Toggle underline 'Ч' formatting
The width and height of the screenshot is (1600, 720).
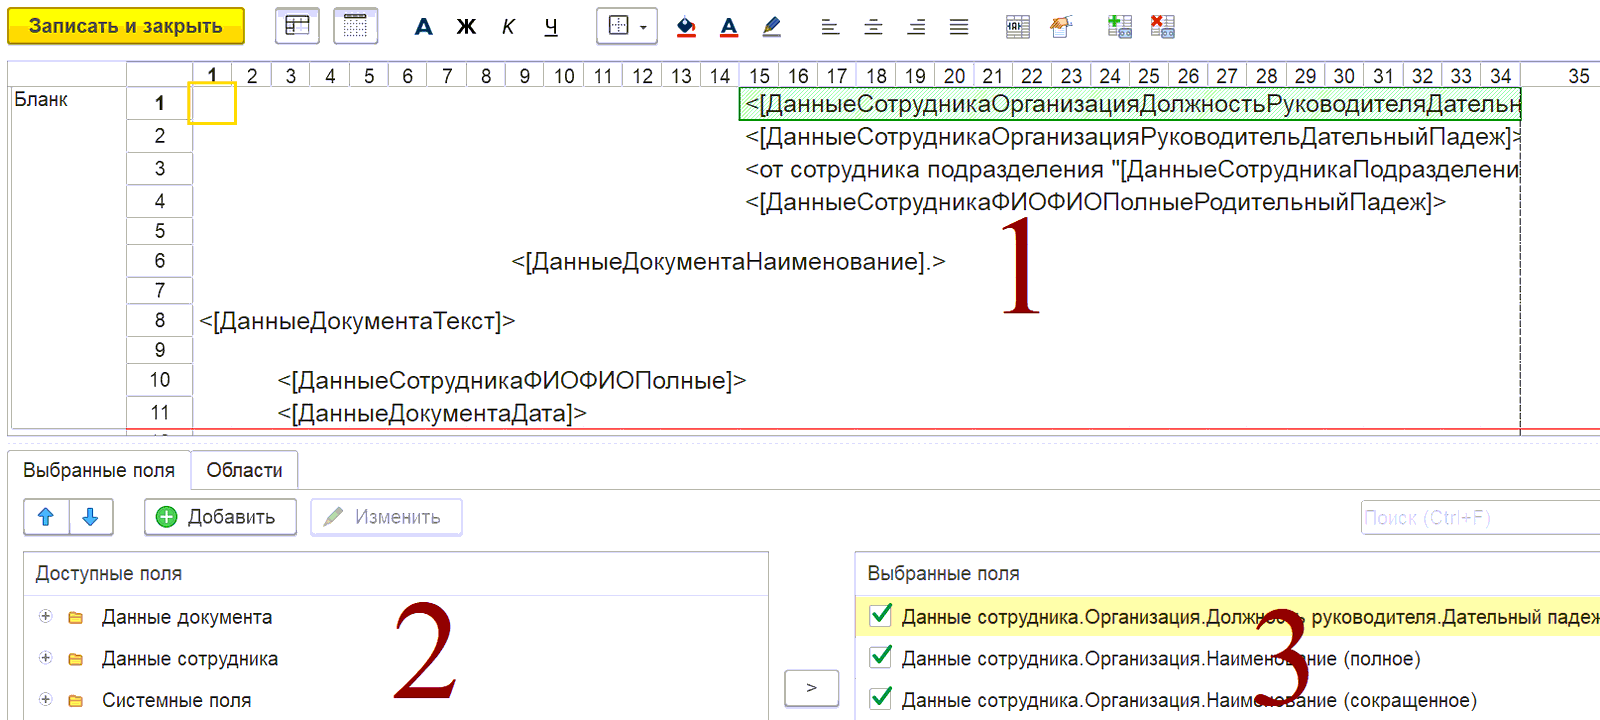(x=551, y=27)
